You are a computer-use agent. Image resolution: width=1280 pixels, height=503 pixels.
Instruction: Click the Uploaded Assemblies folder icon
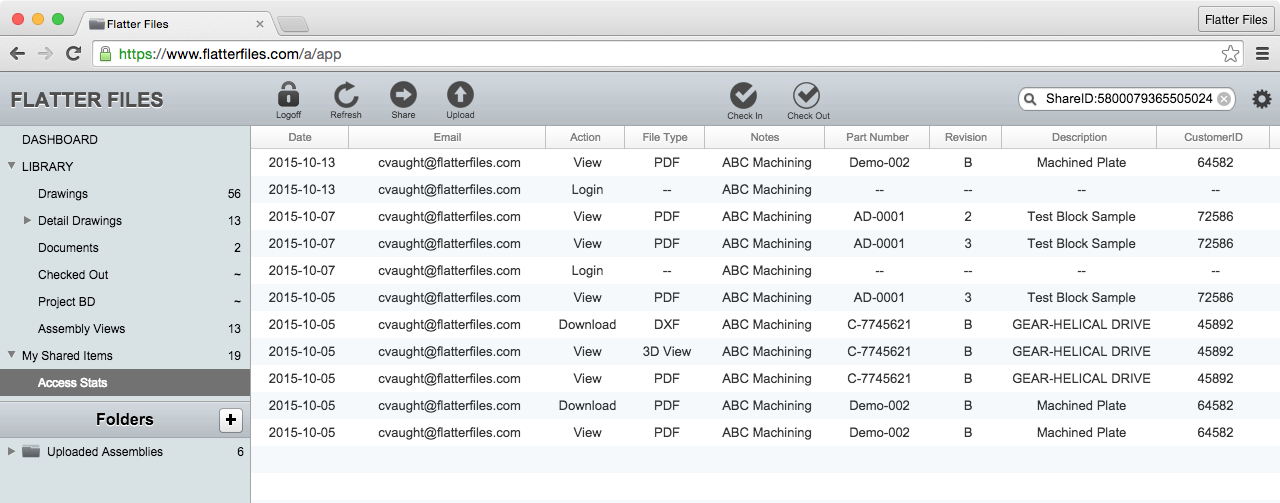point(31,451)
